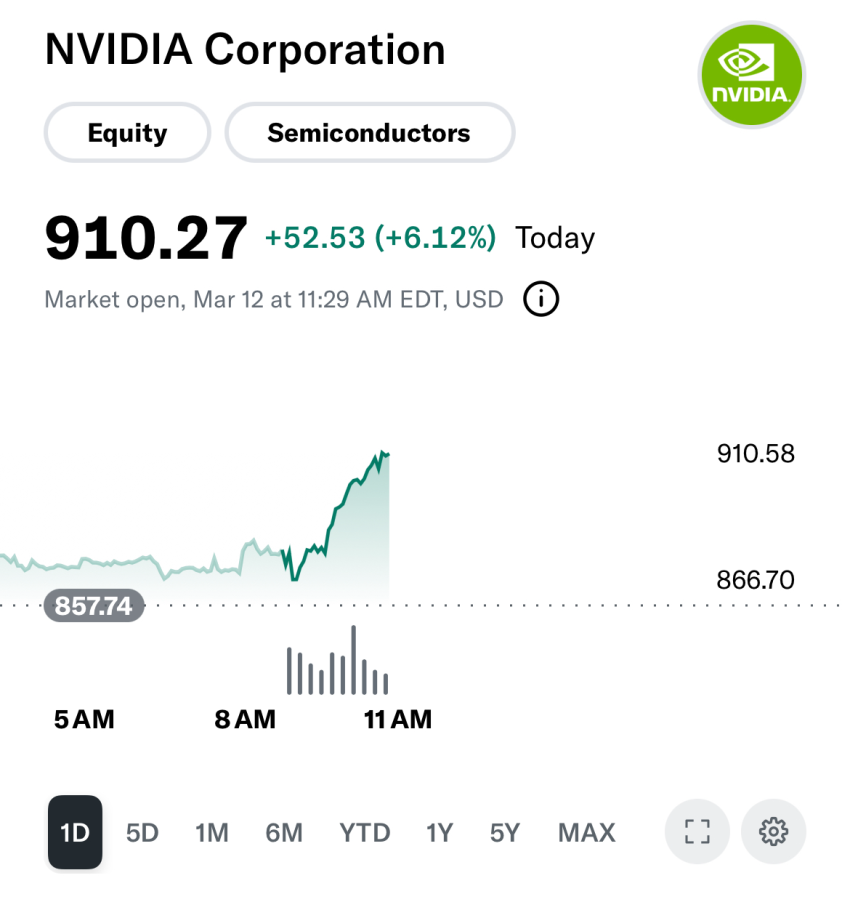The image size is (850, 902).
Task: Select the Semiconductors tag
Action: point(369,133)
